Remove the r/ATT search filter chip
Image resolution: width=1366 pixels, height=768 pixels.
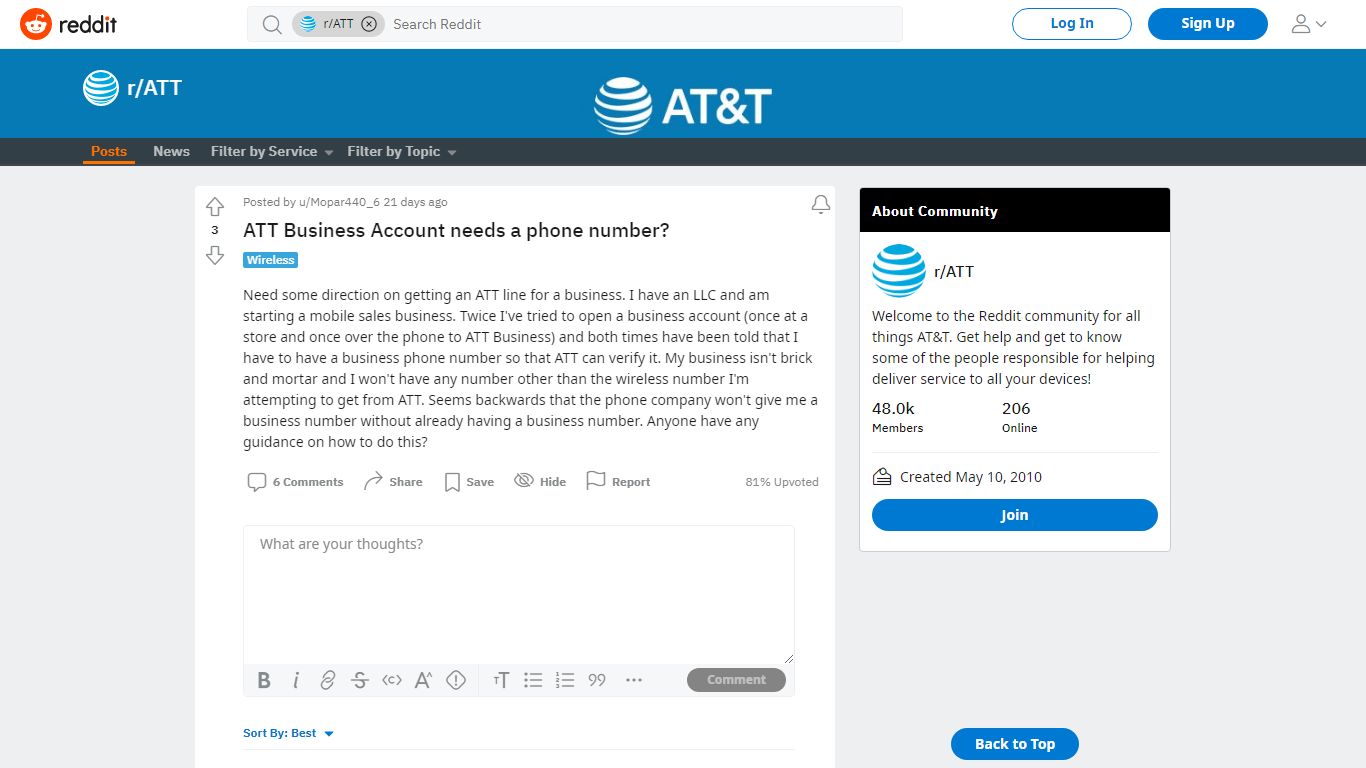(x=369, y=24)
